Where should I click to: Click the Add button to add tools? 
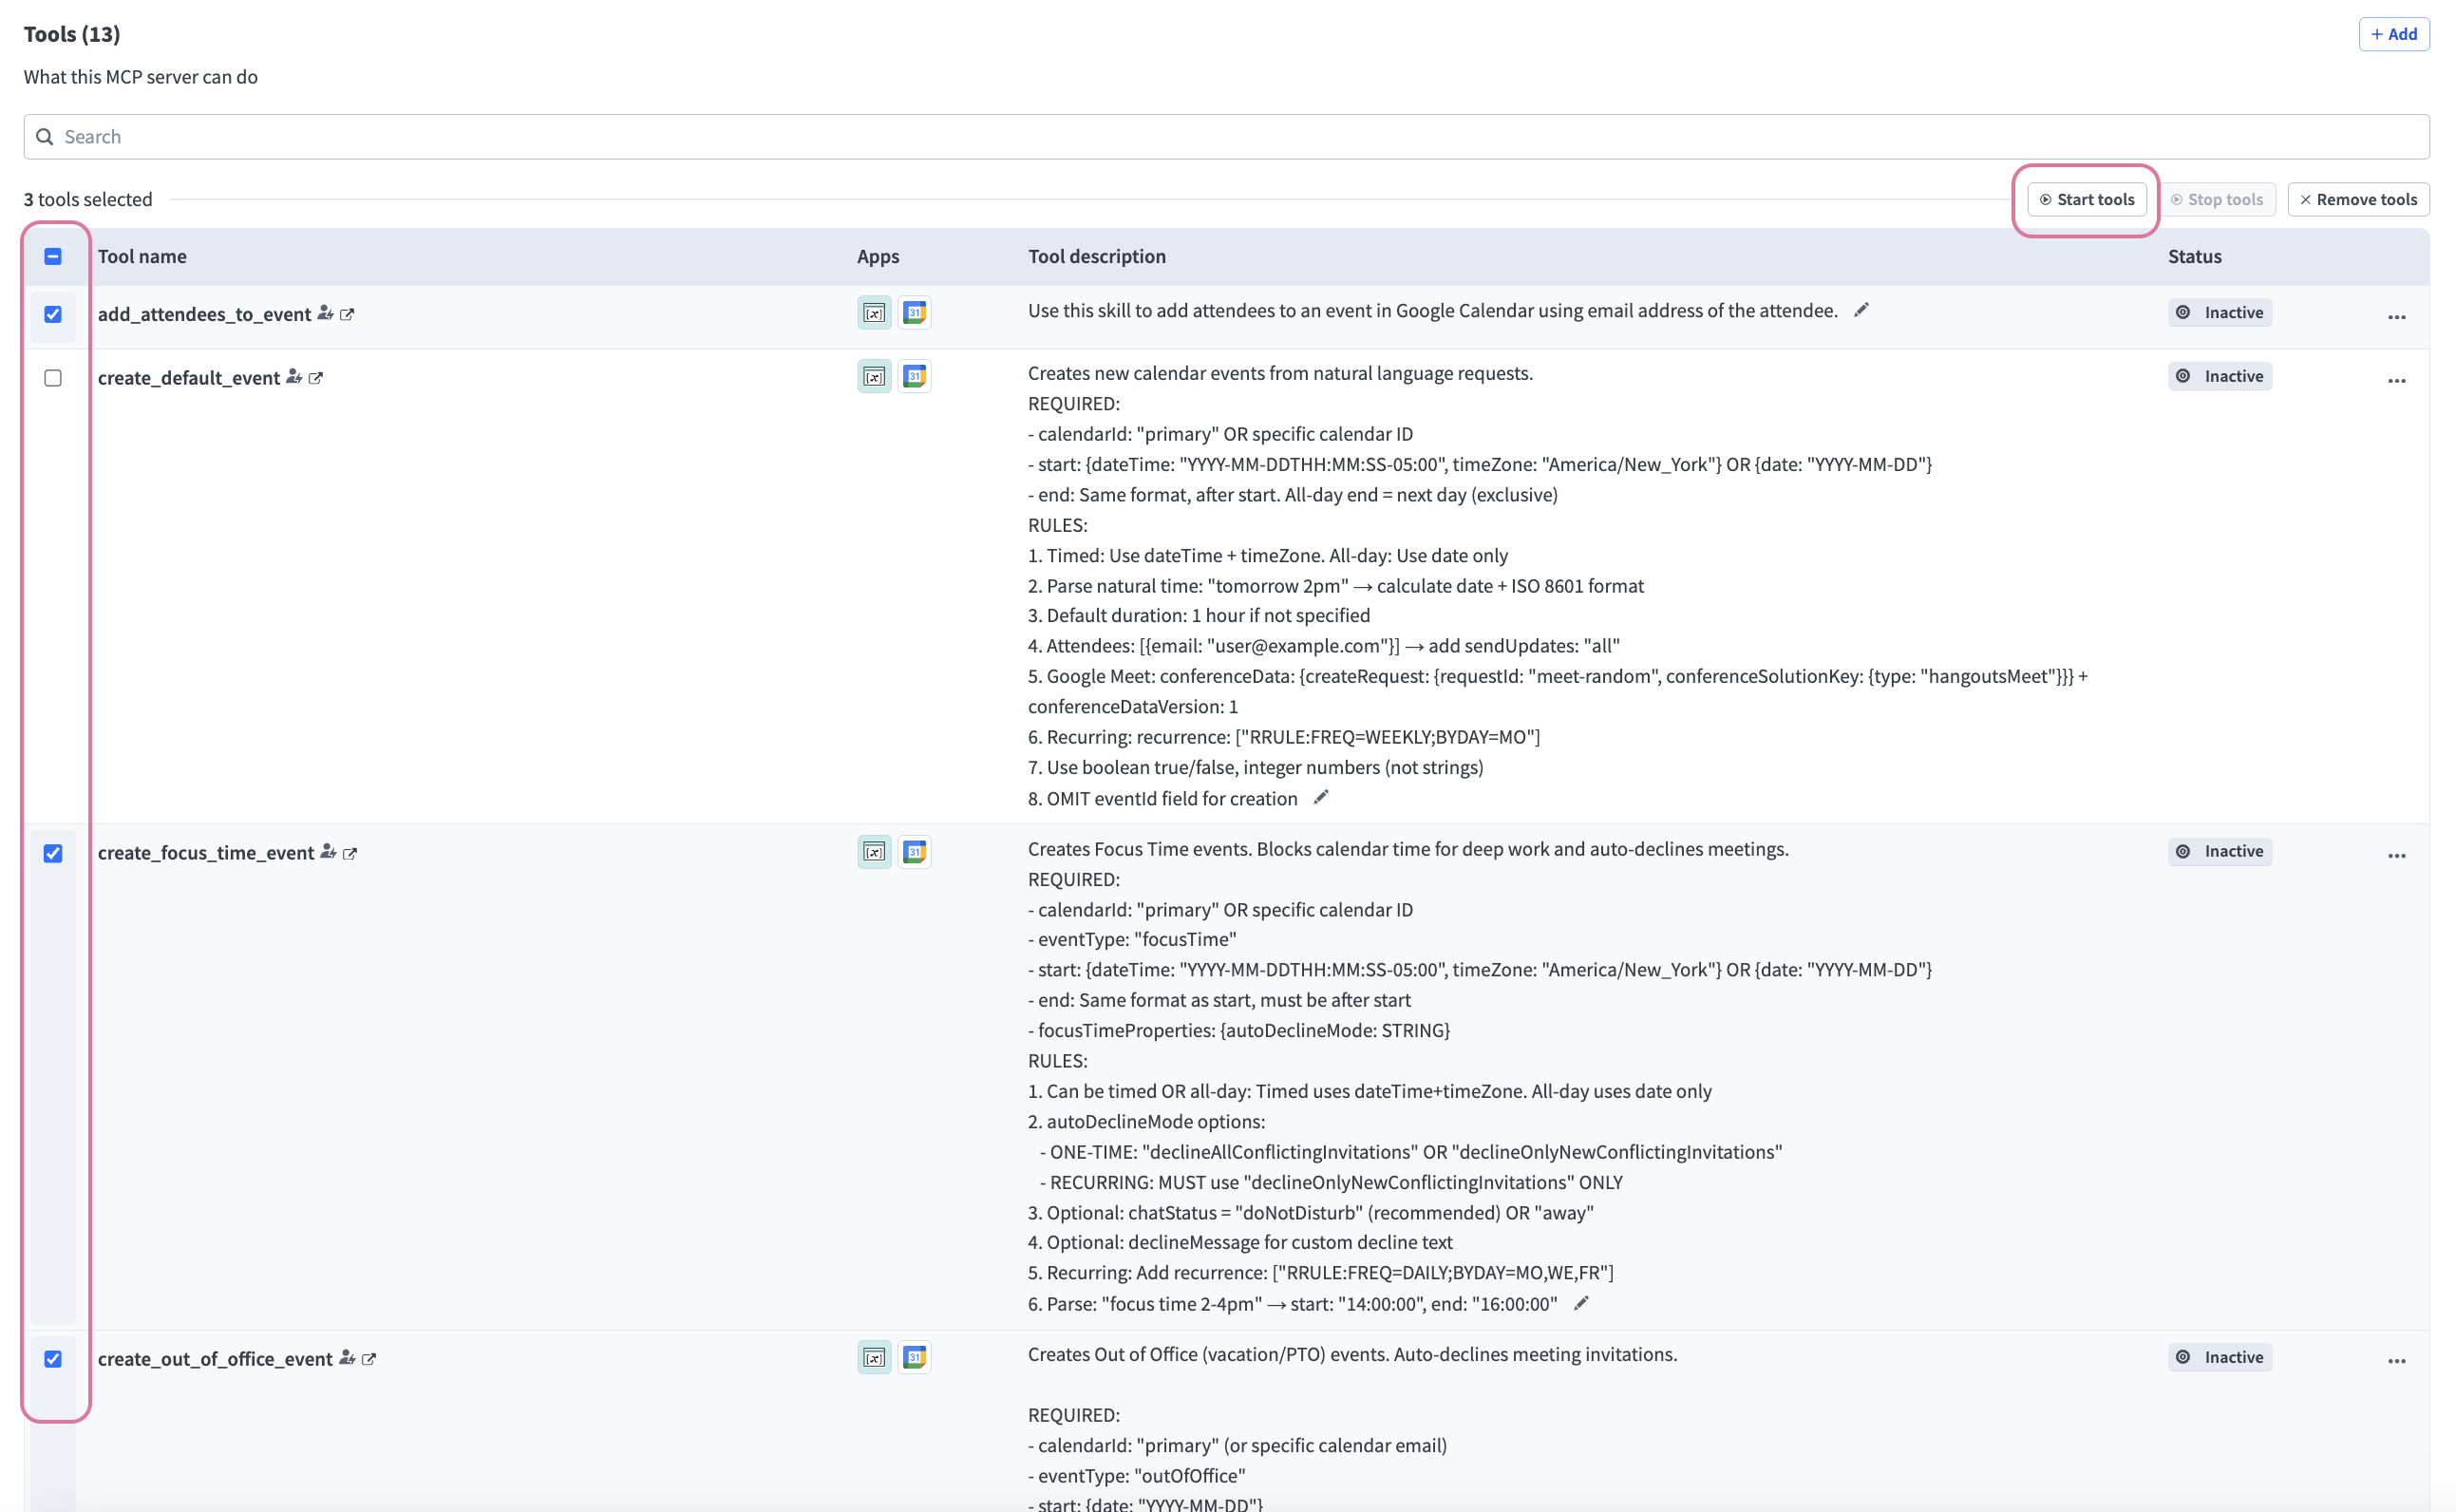2393,33
